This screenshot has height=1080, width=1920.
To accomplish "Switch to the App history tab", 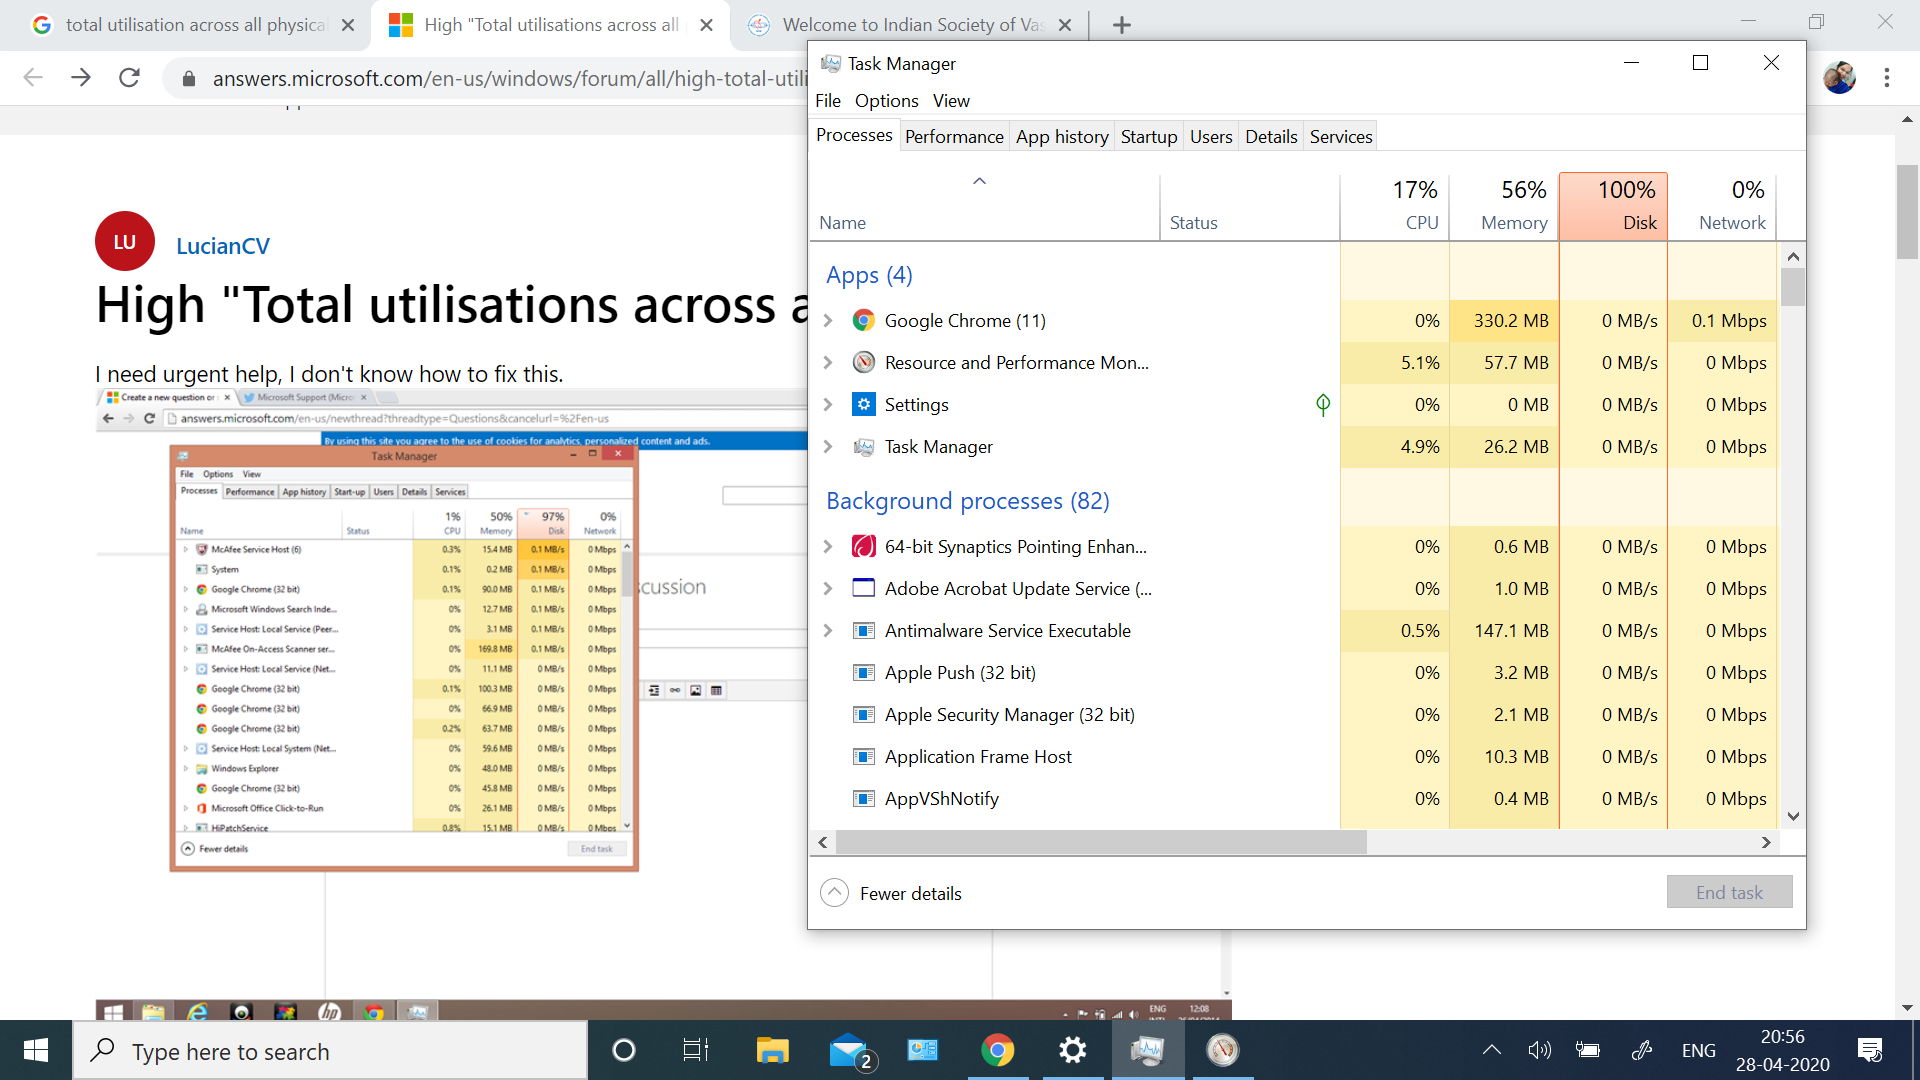I will click(x=1062, y=137).
